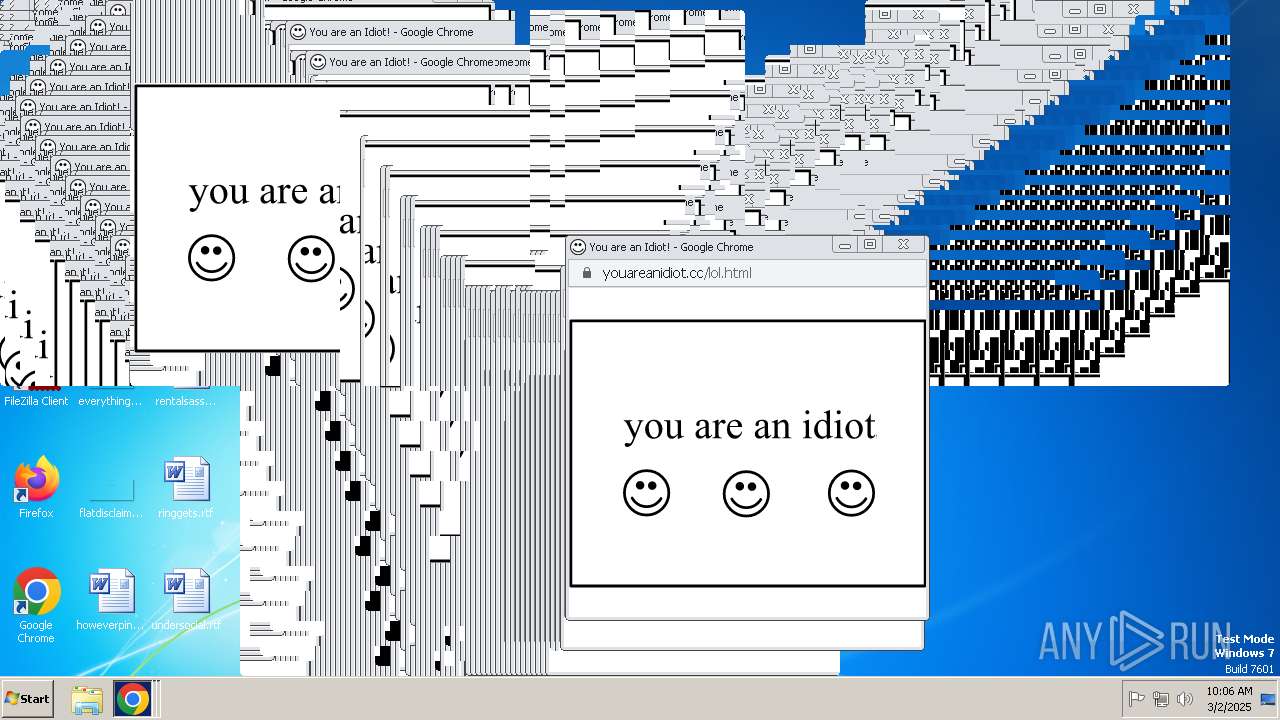This screenshot has height=720, width=1280.
Task: Open the ringgets.rtf desktop document
Action: pos(186,488)
